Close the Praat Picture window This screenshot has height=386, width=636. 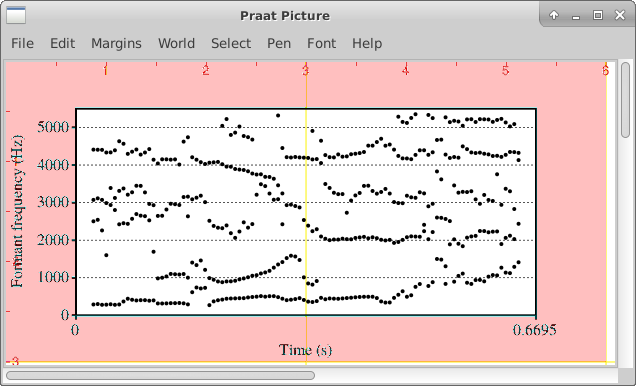pyautogui.click(x=619, y=15)
